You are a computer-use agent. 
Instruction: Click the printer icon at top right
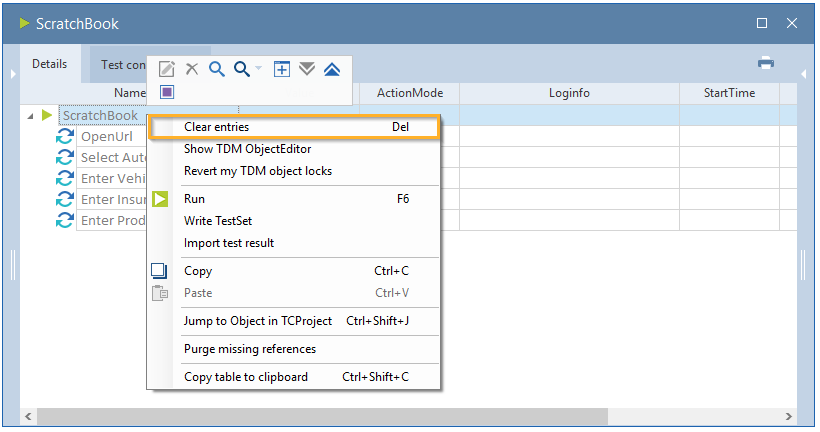tap(766, 63)
